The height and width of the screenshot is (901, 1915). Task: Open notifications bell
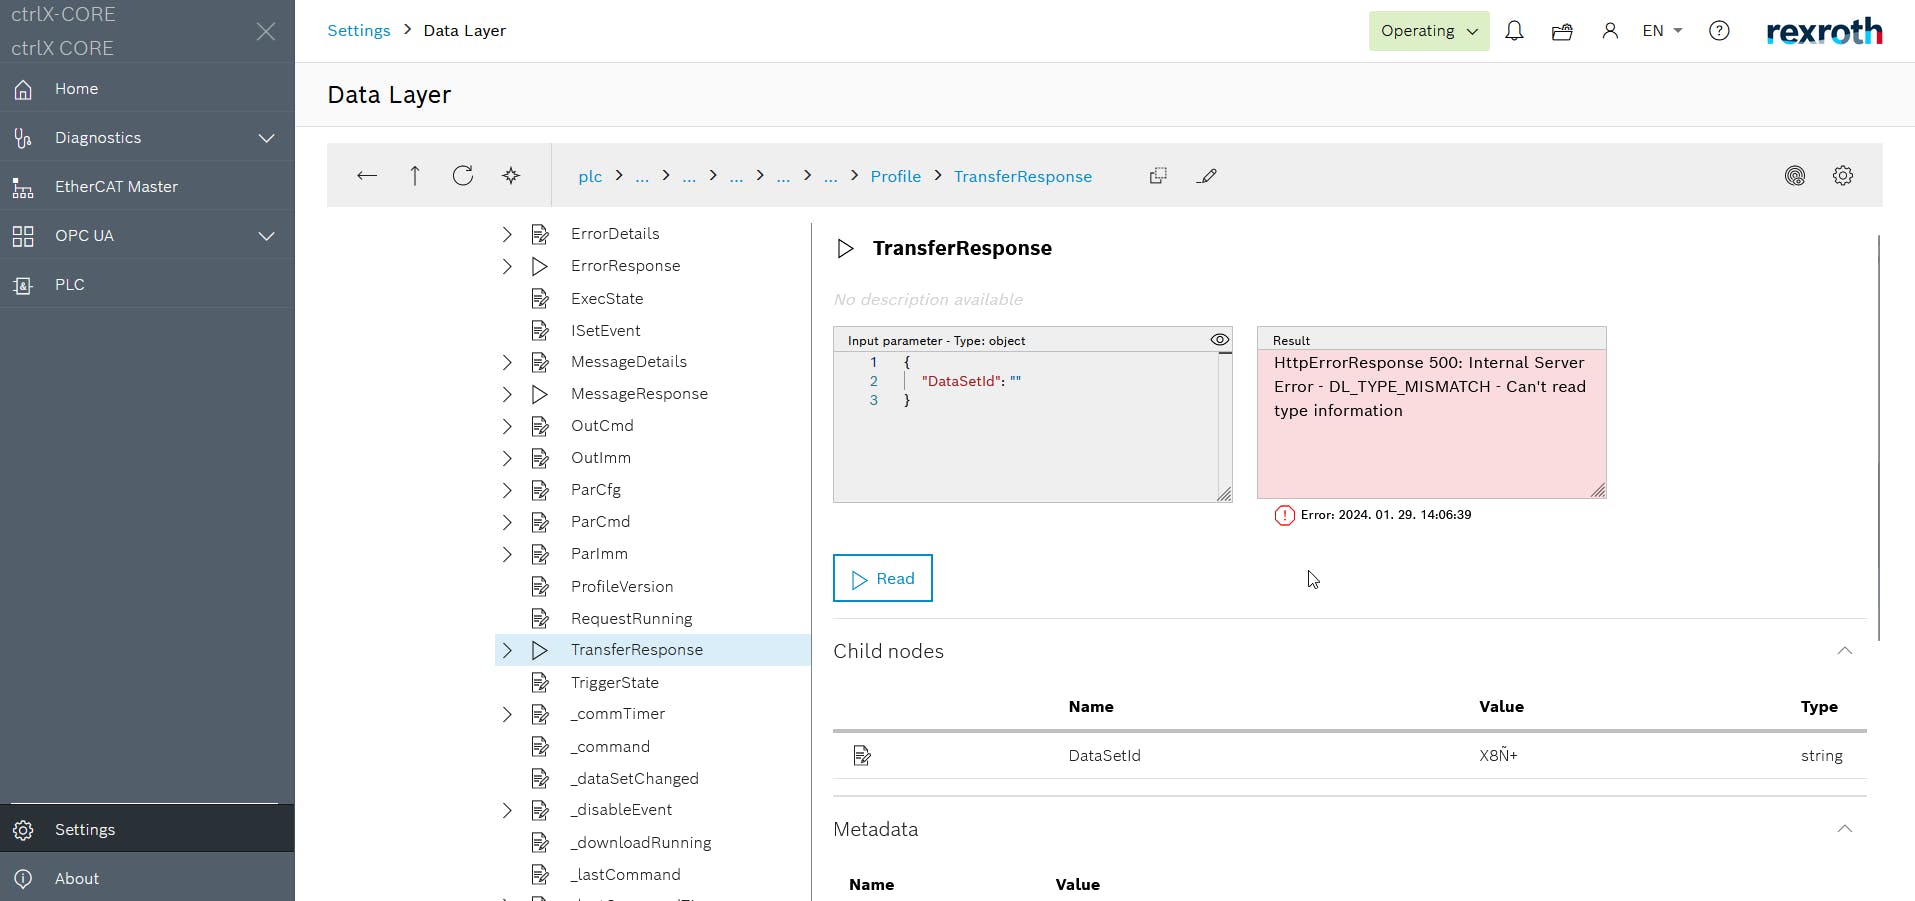pos(1514,31)
